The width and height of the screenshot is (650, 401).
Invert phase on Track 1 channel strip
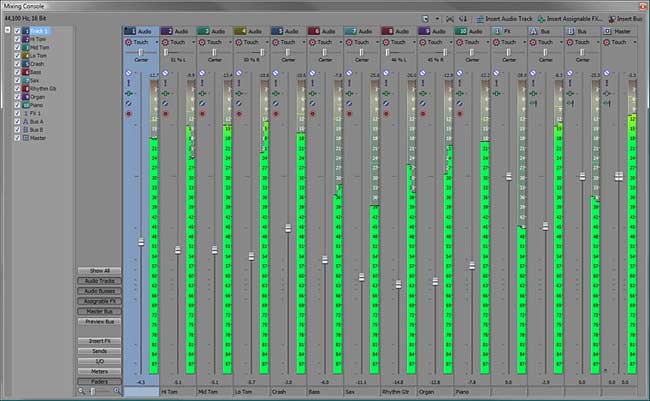coord(129,103)
